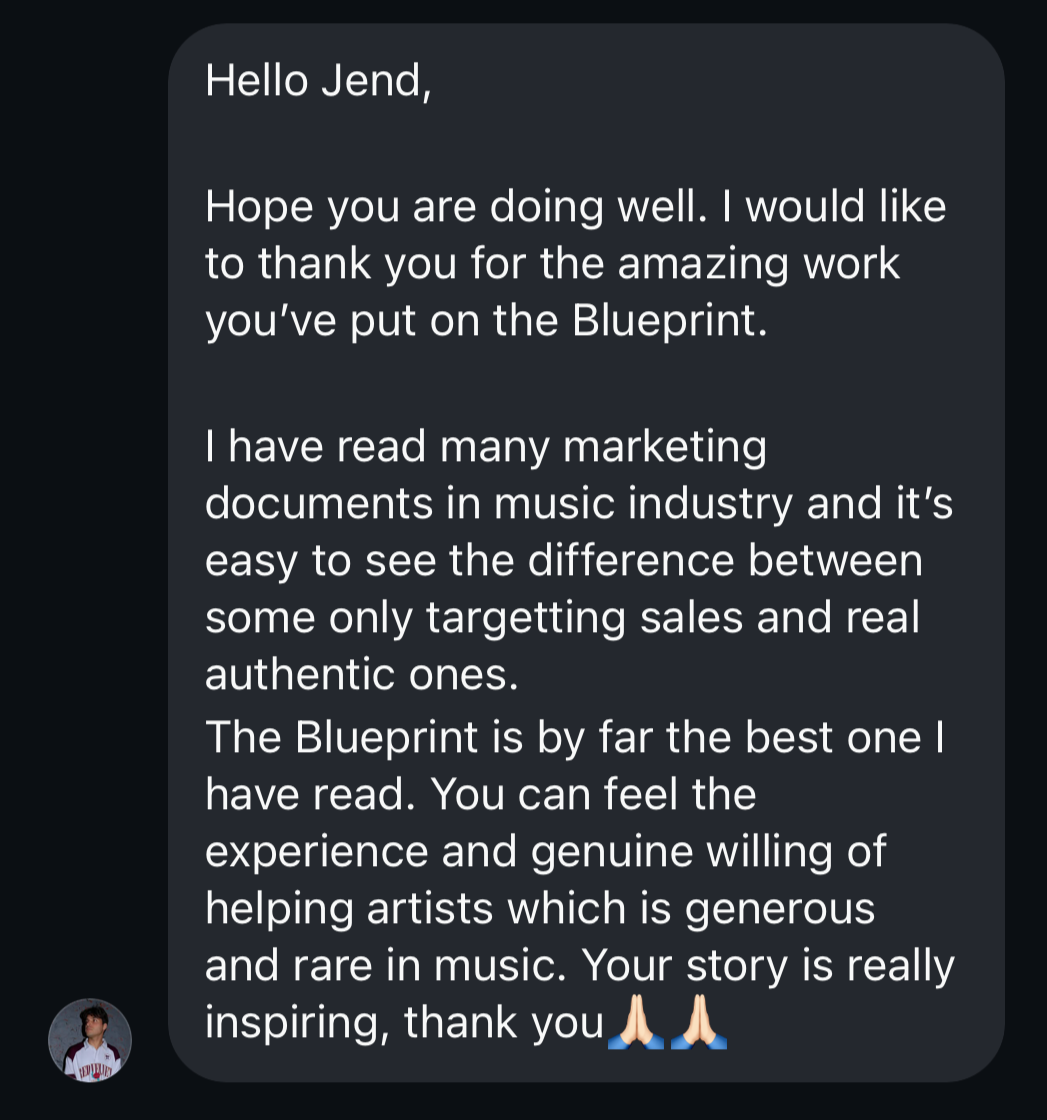The image size is (1047, 1120).
Task: Select the line "I have read many marketing"
Action: (485, 447)
